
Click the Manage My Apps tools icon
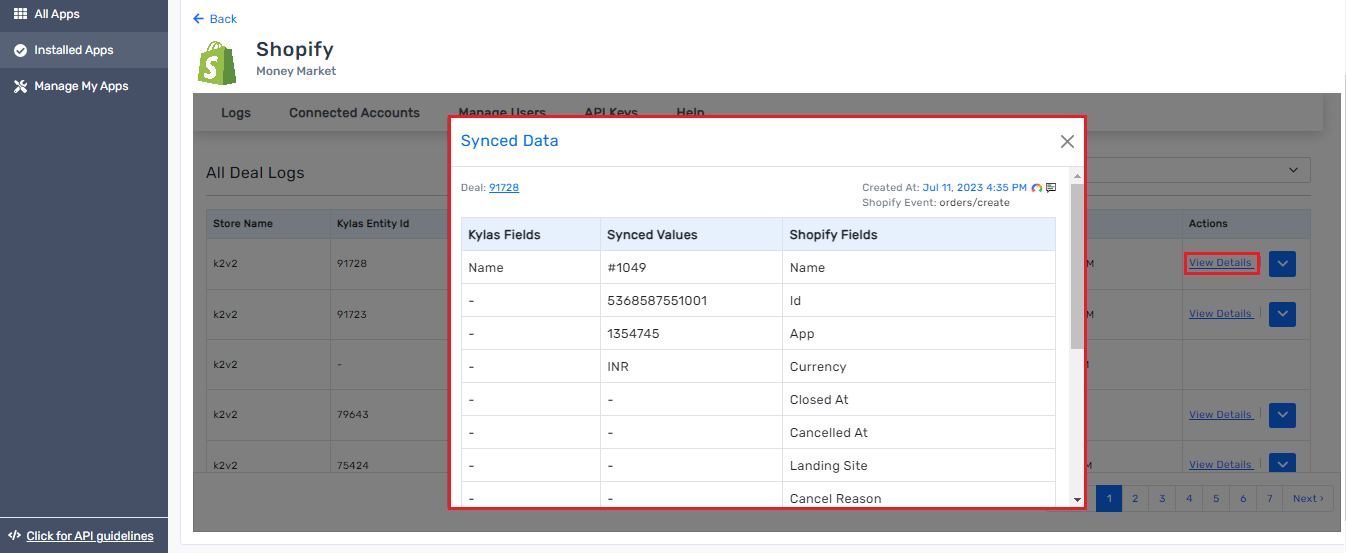click(x=20, y=86)
